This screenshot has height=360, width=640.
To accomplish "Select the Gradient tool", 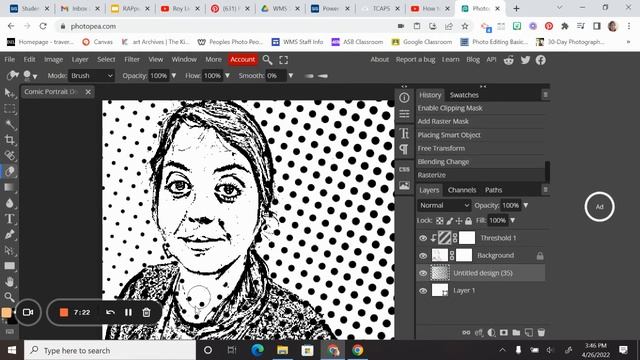I will pyautogui.click(x=9, y=187).
